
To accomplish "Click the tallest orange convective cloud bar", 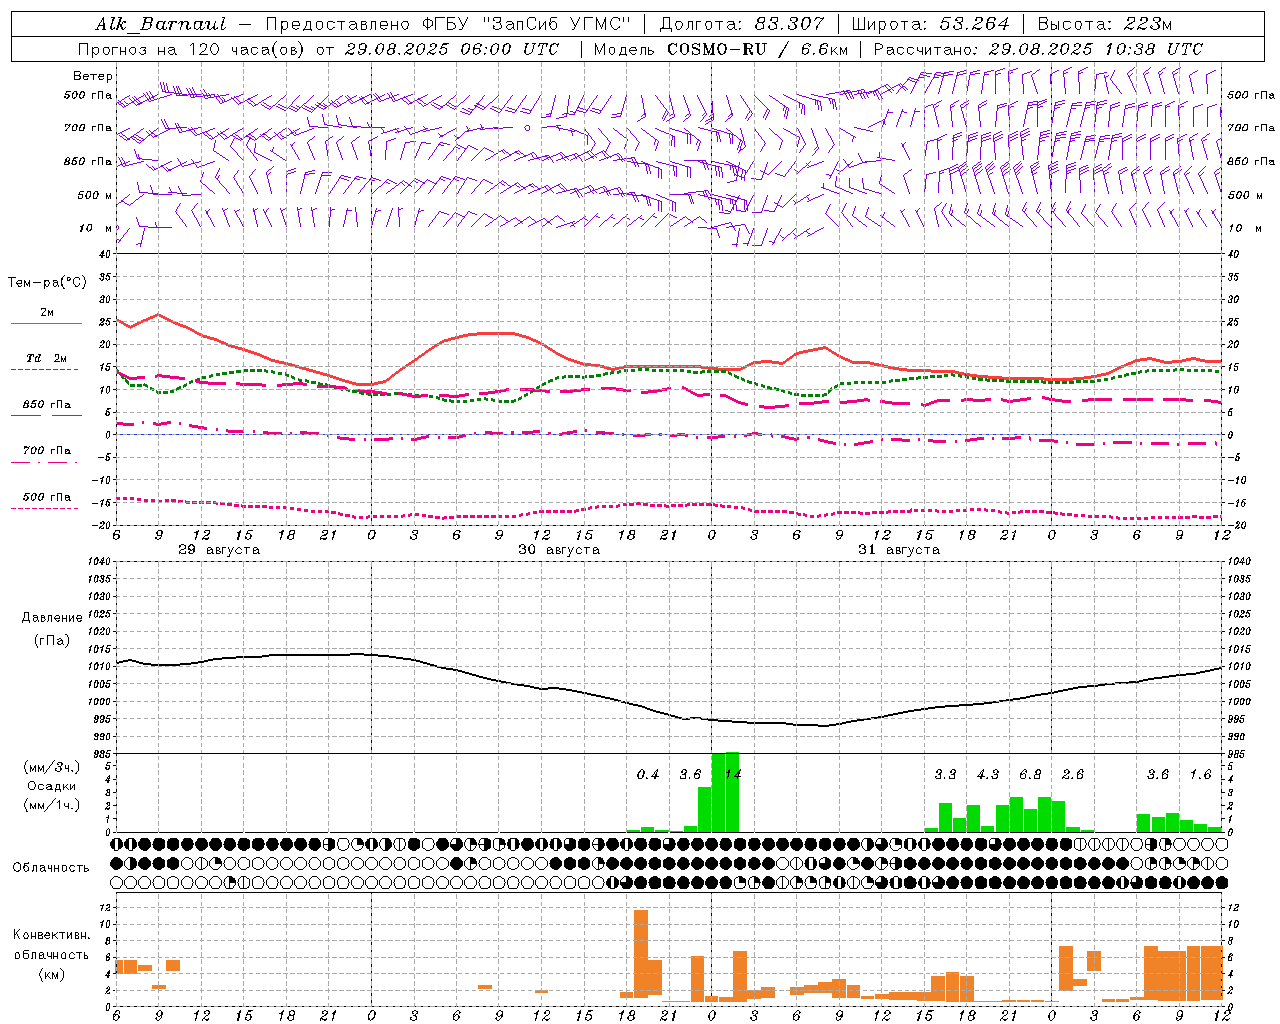I will [641, 953].
